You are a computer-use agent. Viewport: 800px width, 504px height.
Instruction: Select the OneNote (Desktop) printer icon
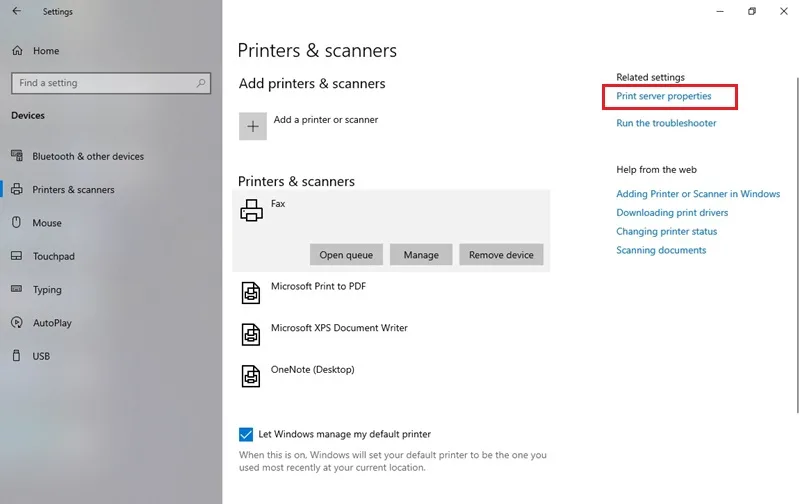pyautogui.click(x=251, y=376)
